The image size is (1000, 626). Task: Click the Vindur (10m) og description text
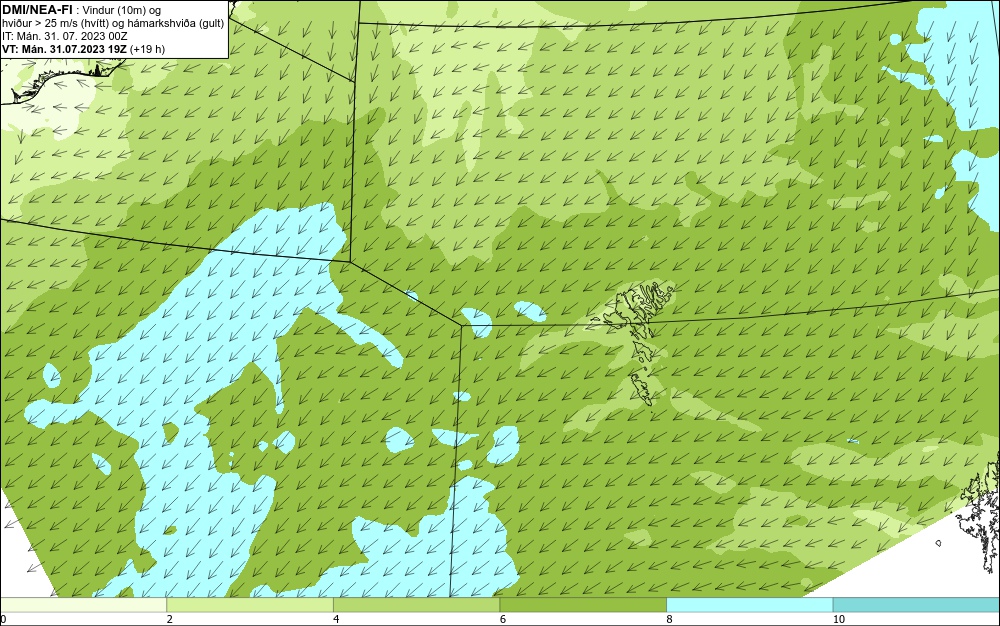(122, 10)
